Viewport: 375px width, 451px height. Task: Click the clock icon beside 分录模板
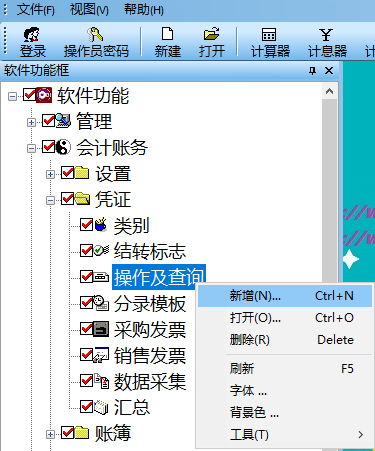pyautogui.click(x=101, y=303)
